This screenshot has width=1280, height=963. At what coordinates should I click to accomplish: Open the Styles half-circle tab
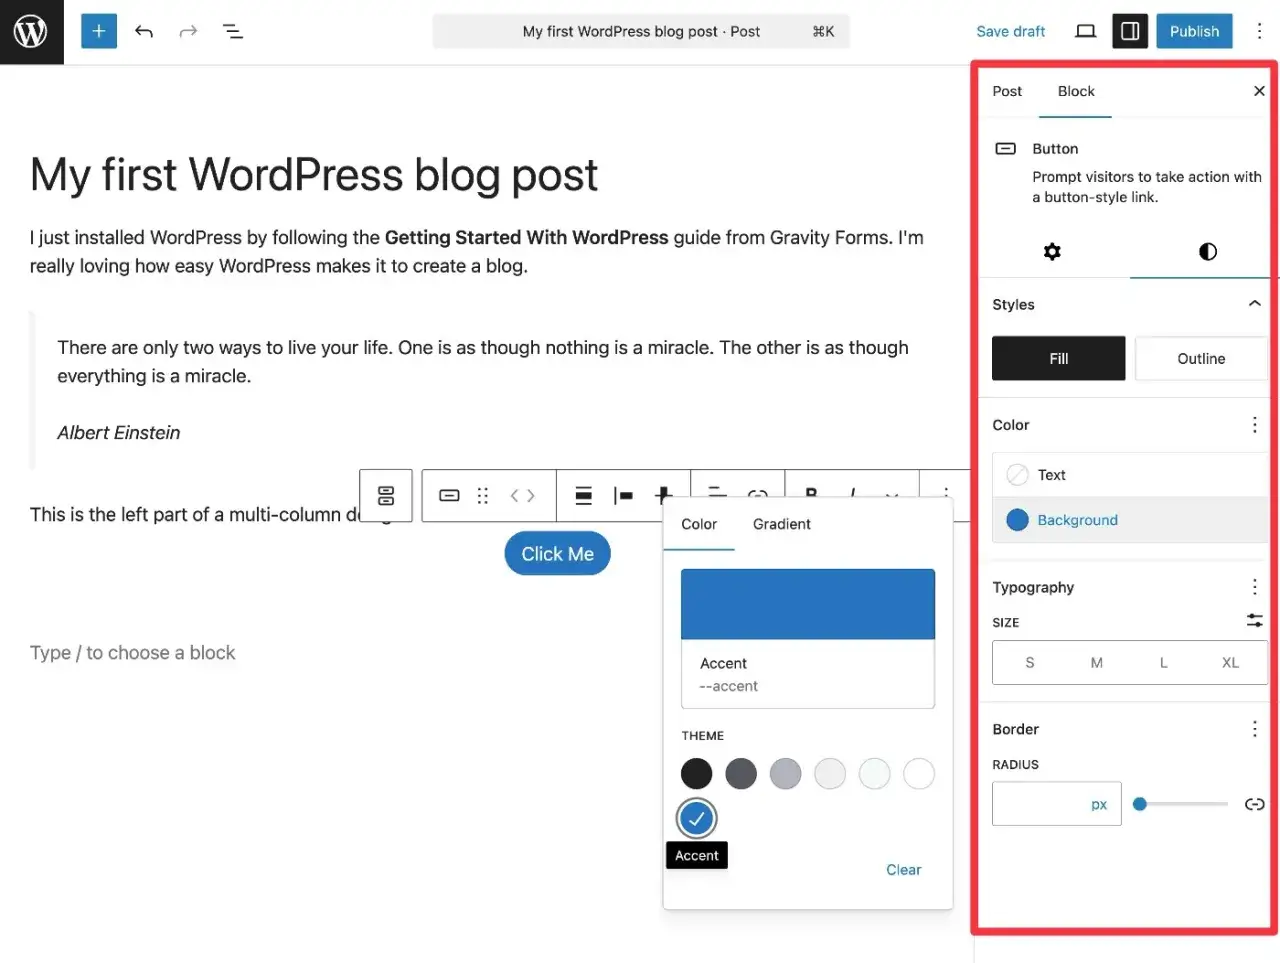1208,251
